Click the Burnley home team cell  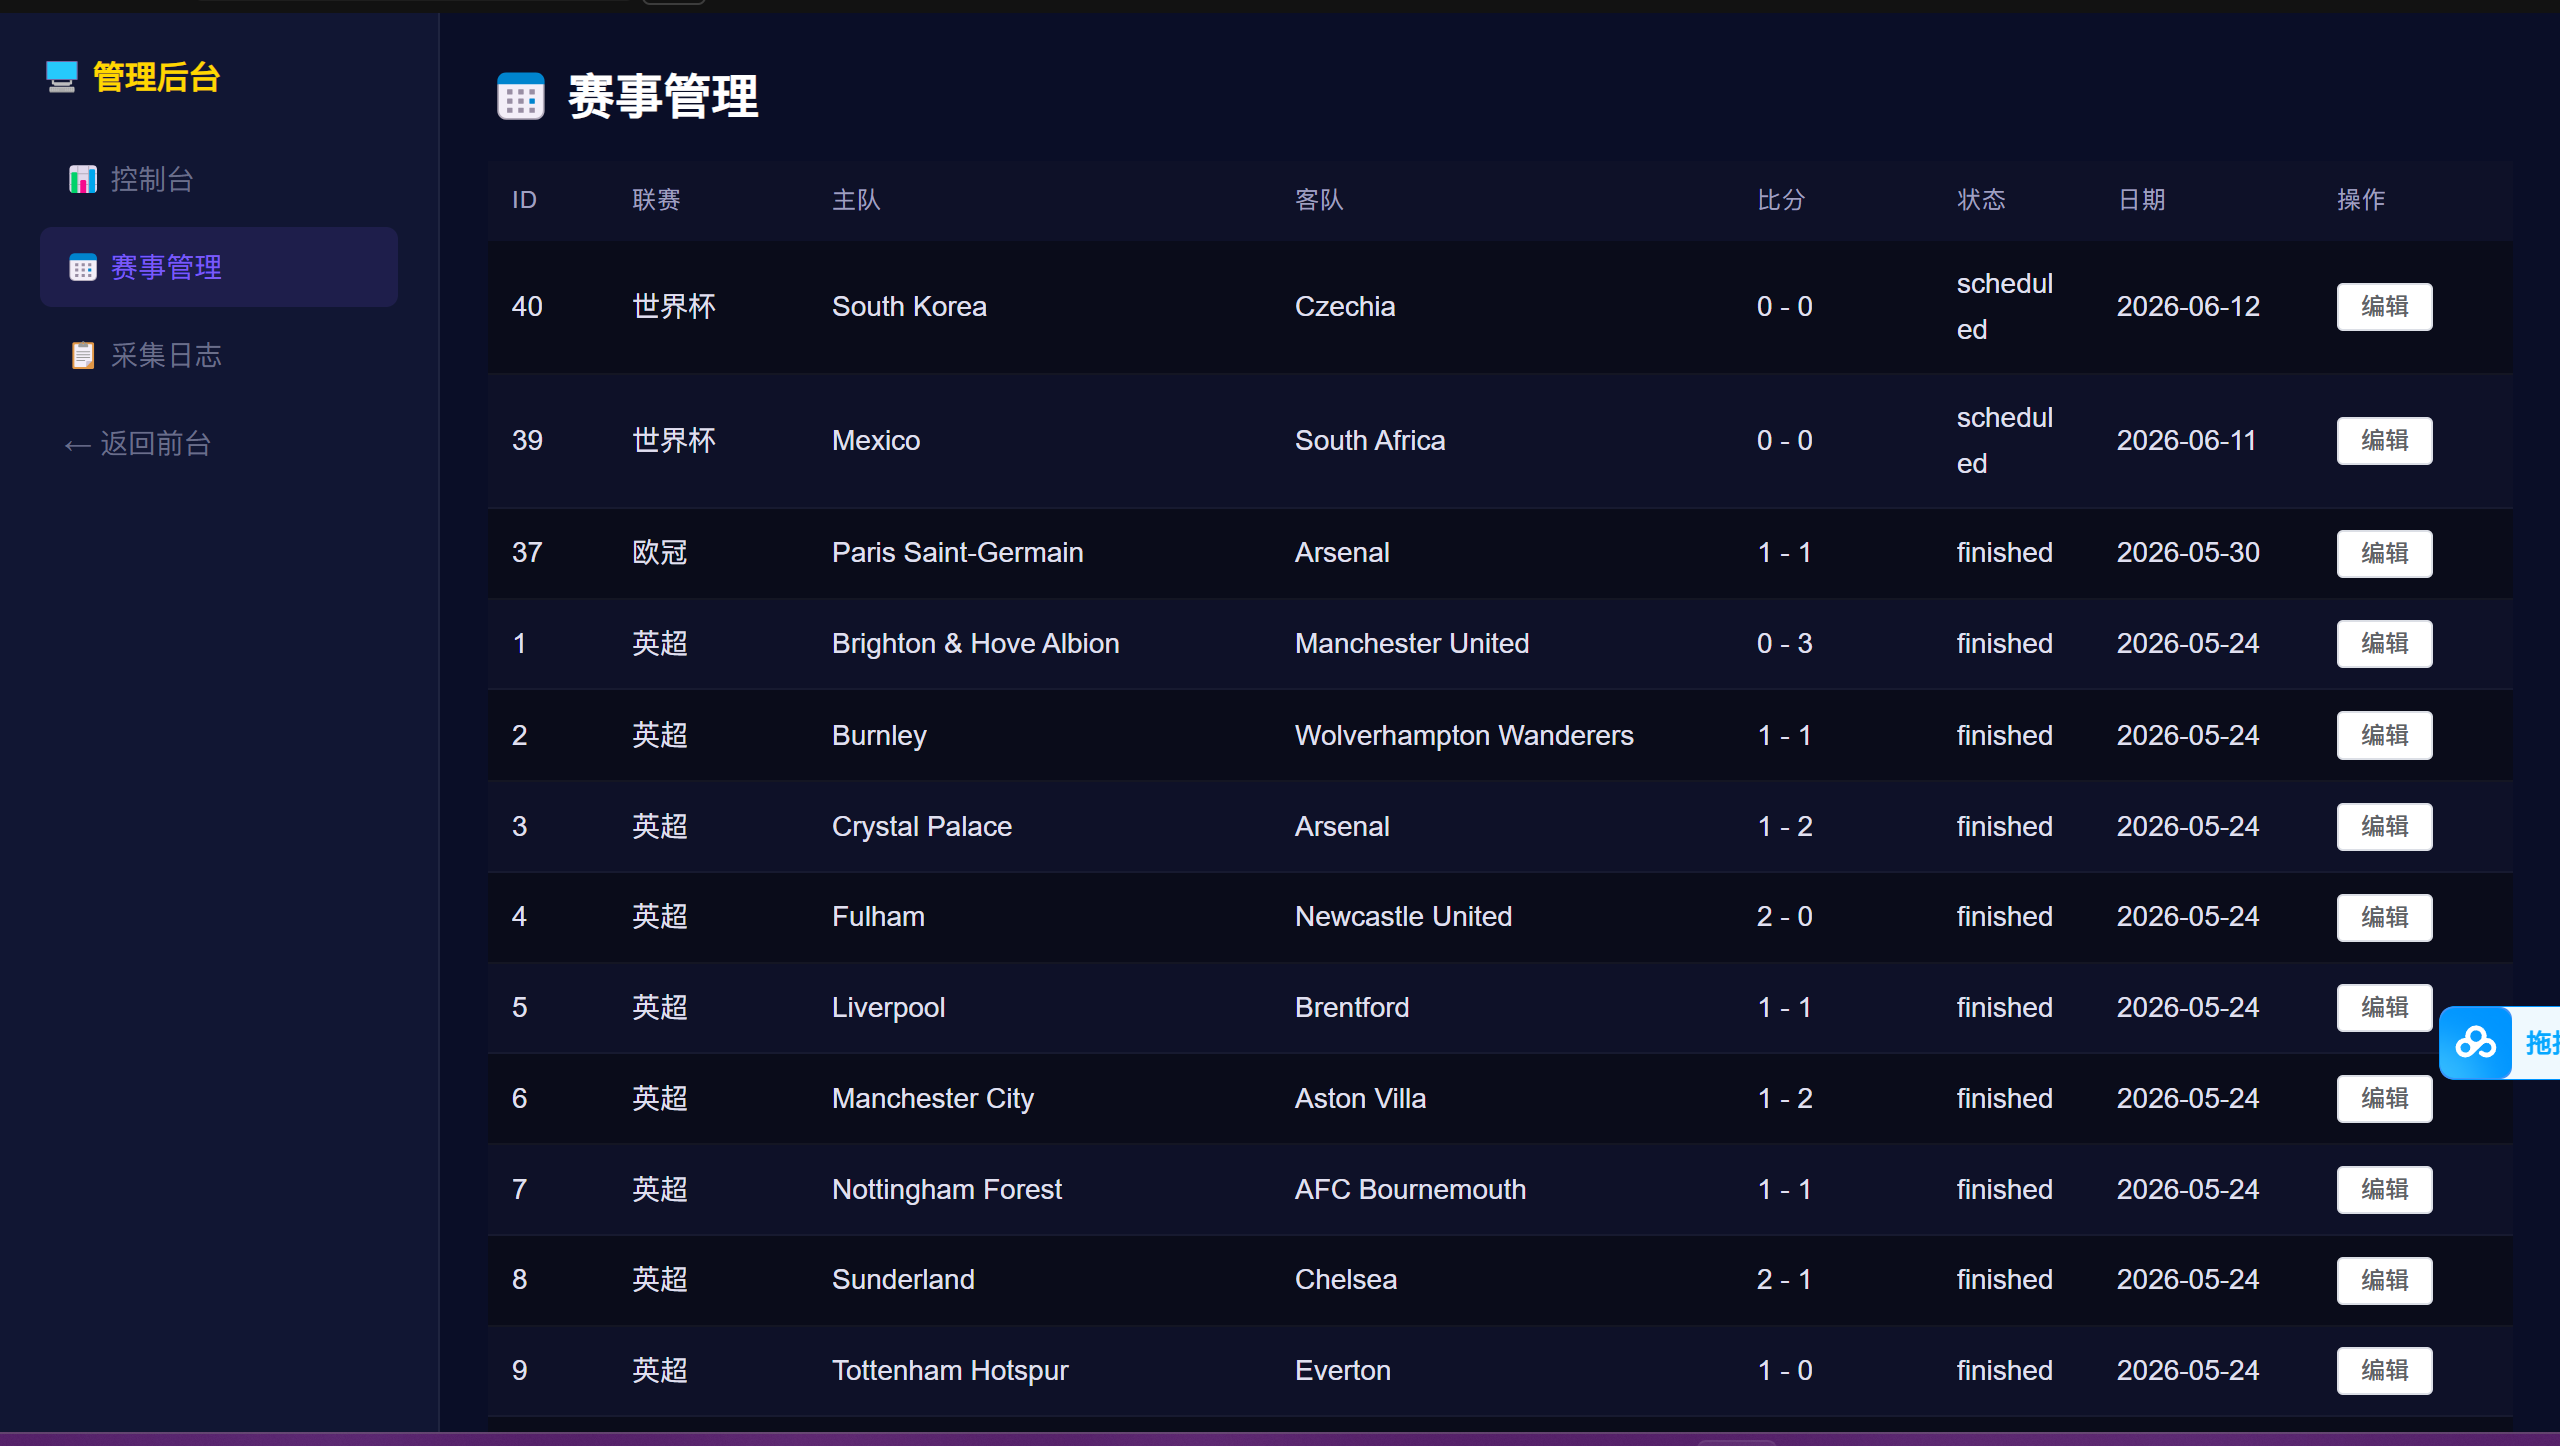pos(879,736)
